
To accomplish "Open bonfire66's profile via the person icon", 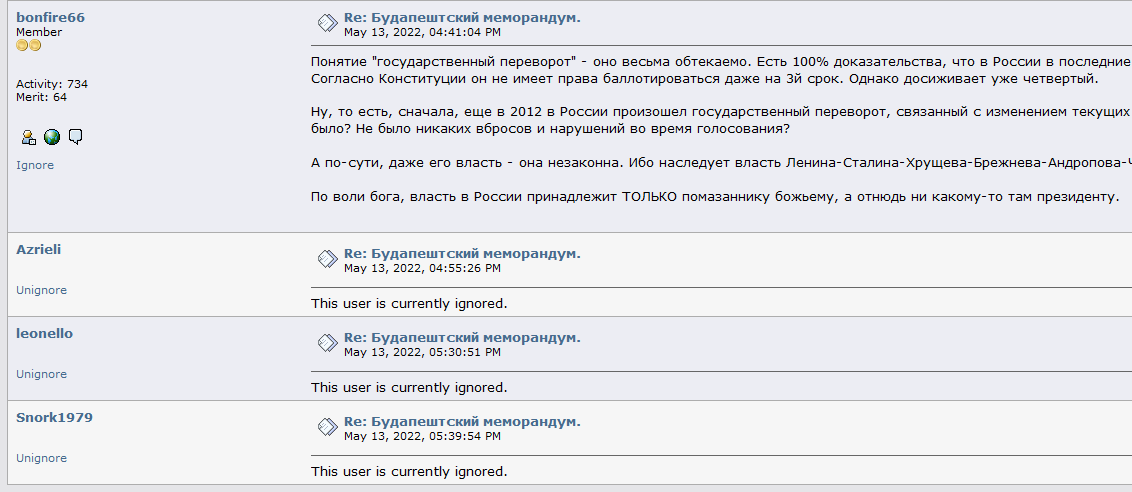I will point(29,137).
